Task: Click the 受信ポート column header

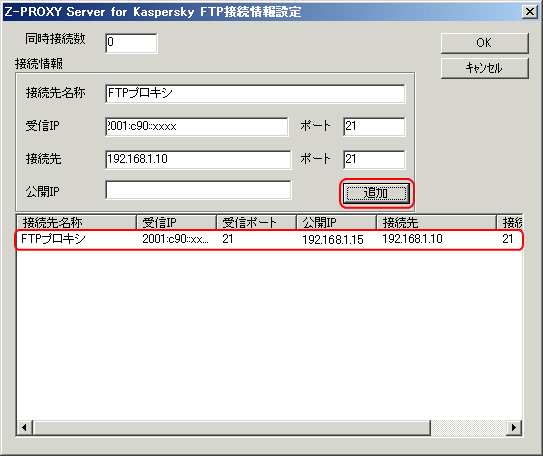Action: coord(256,222)
